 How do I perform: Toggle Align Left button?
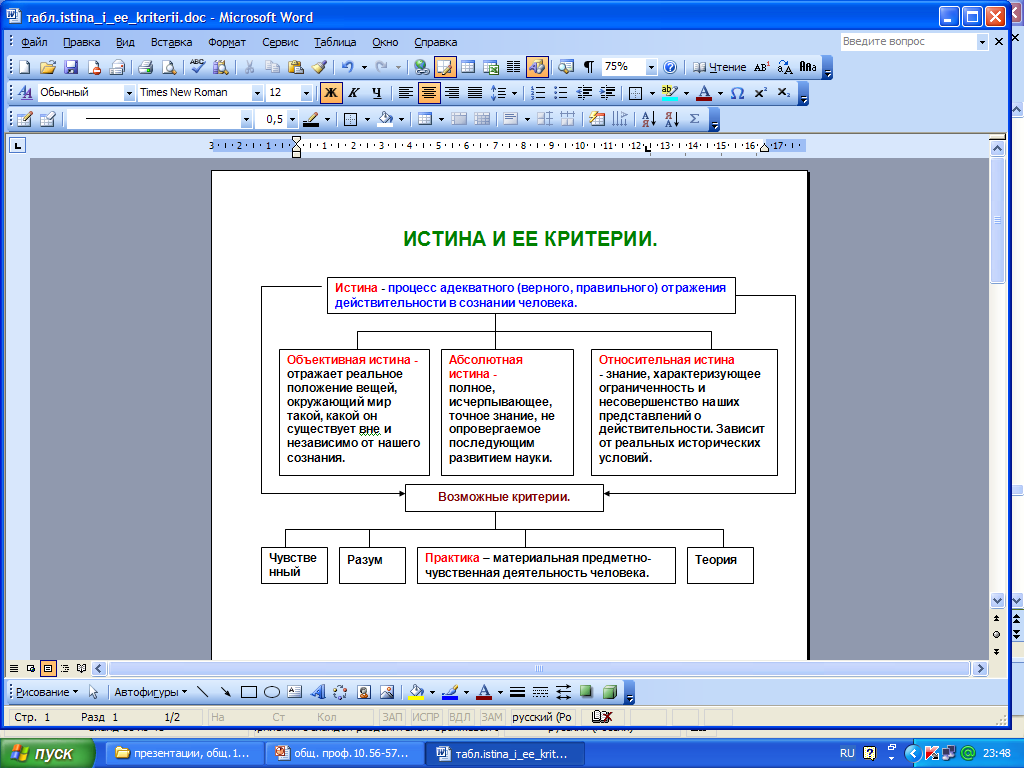click(406, 93)
